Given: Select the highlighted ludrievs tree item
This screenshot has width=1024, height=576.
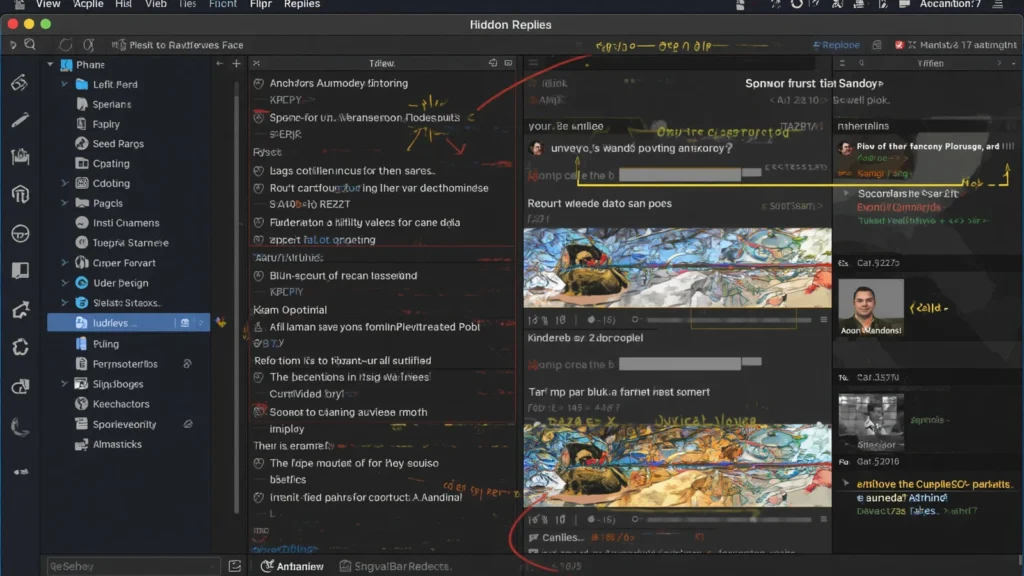Looking at the screenshot, I should (x=128, y=323).
